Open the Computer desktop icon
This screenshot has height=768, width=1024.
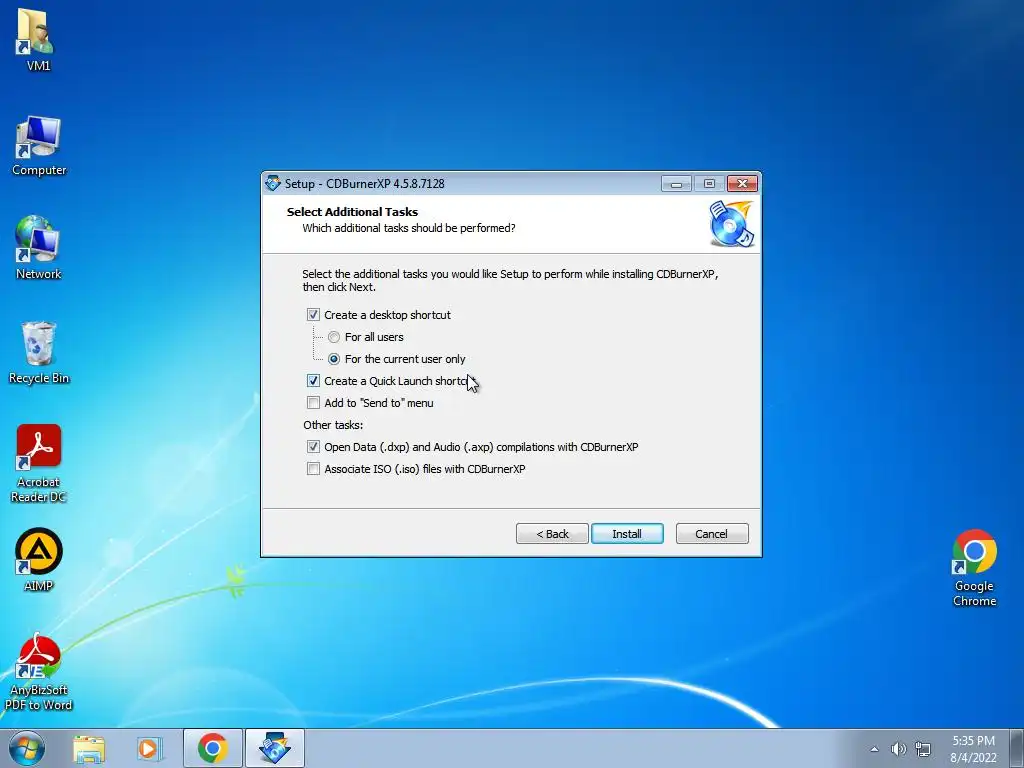[x=39, y=146]
